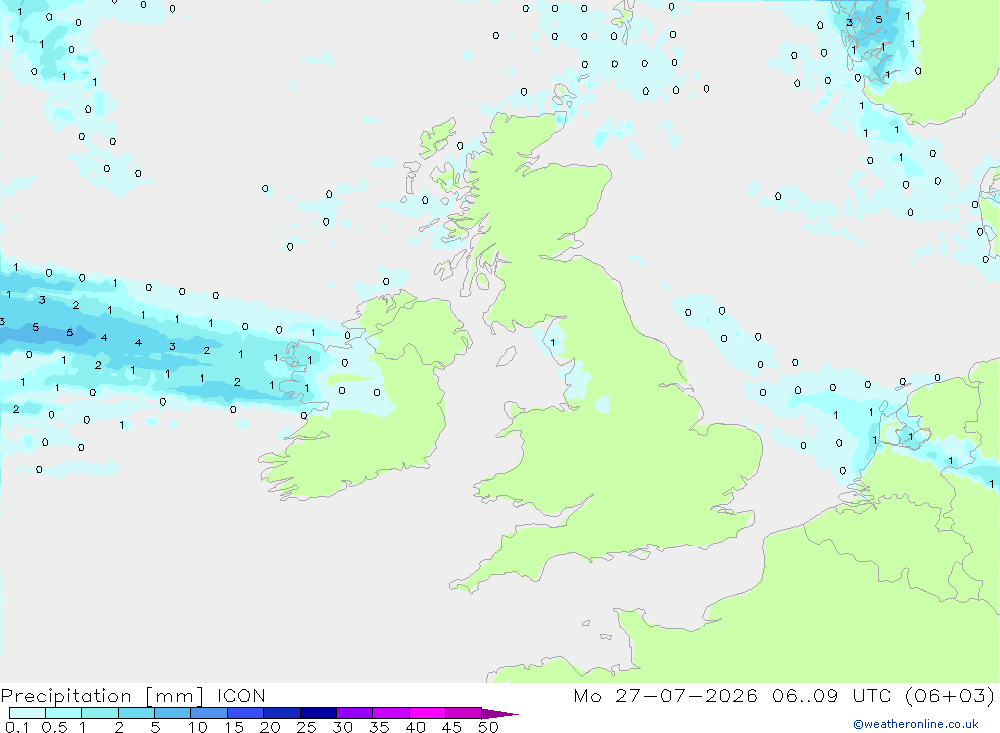
Task: Click the "Mo 27-07-2026" date text
Action: pos(666,695)
